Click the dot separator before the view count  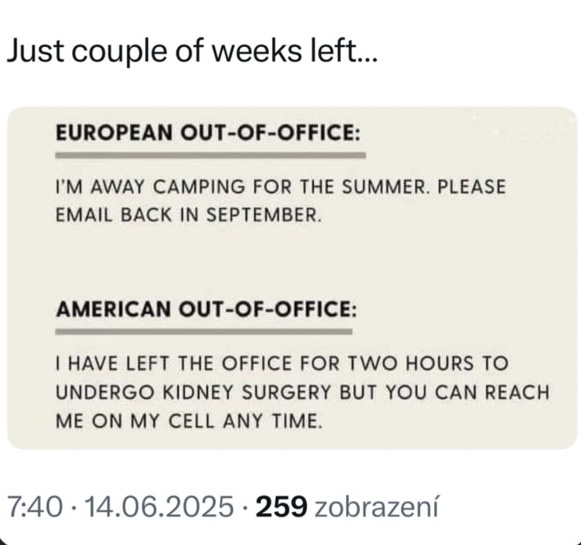(245, 507)
